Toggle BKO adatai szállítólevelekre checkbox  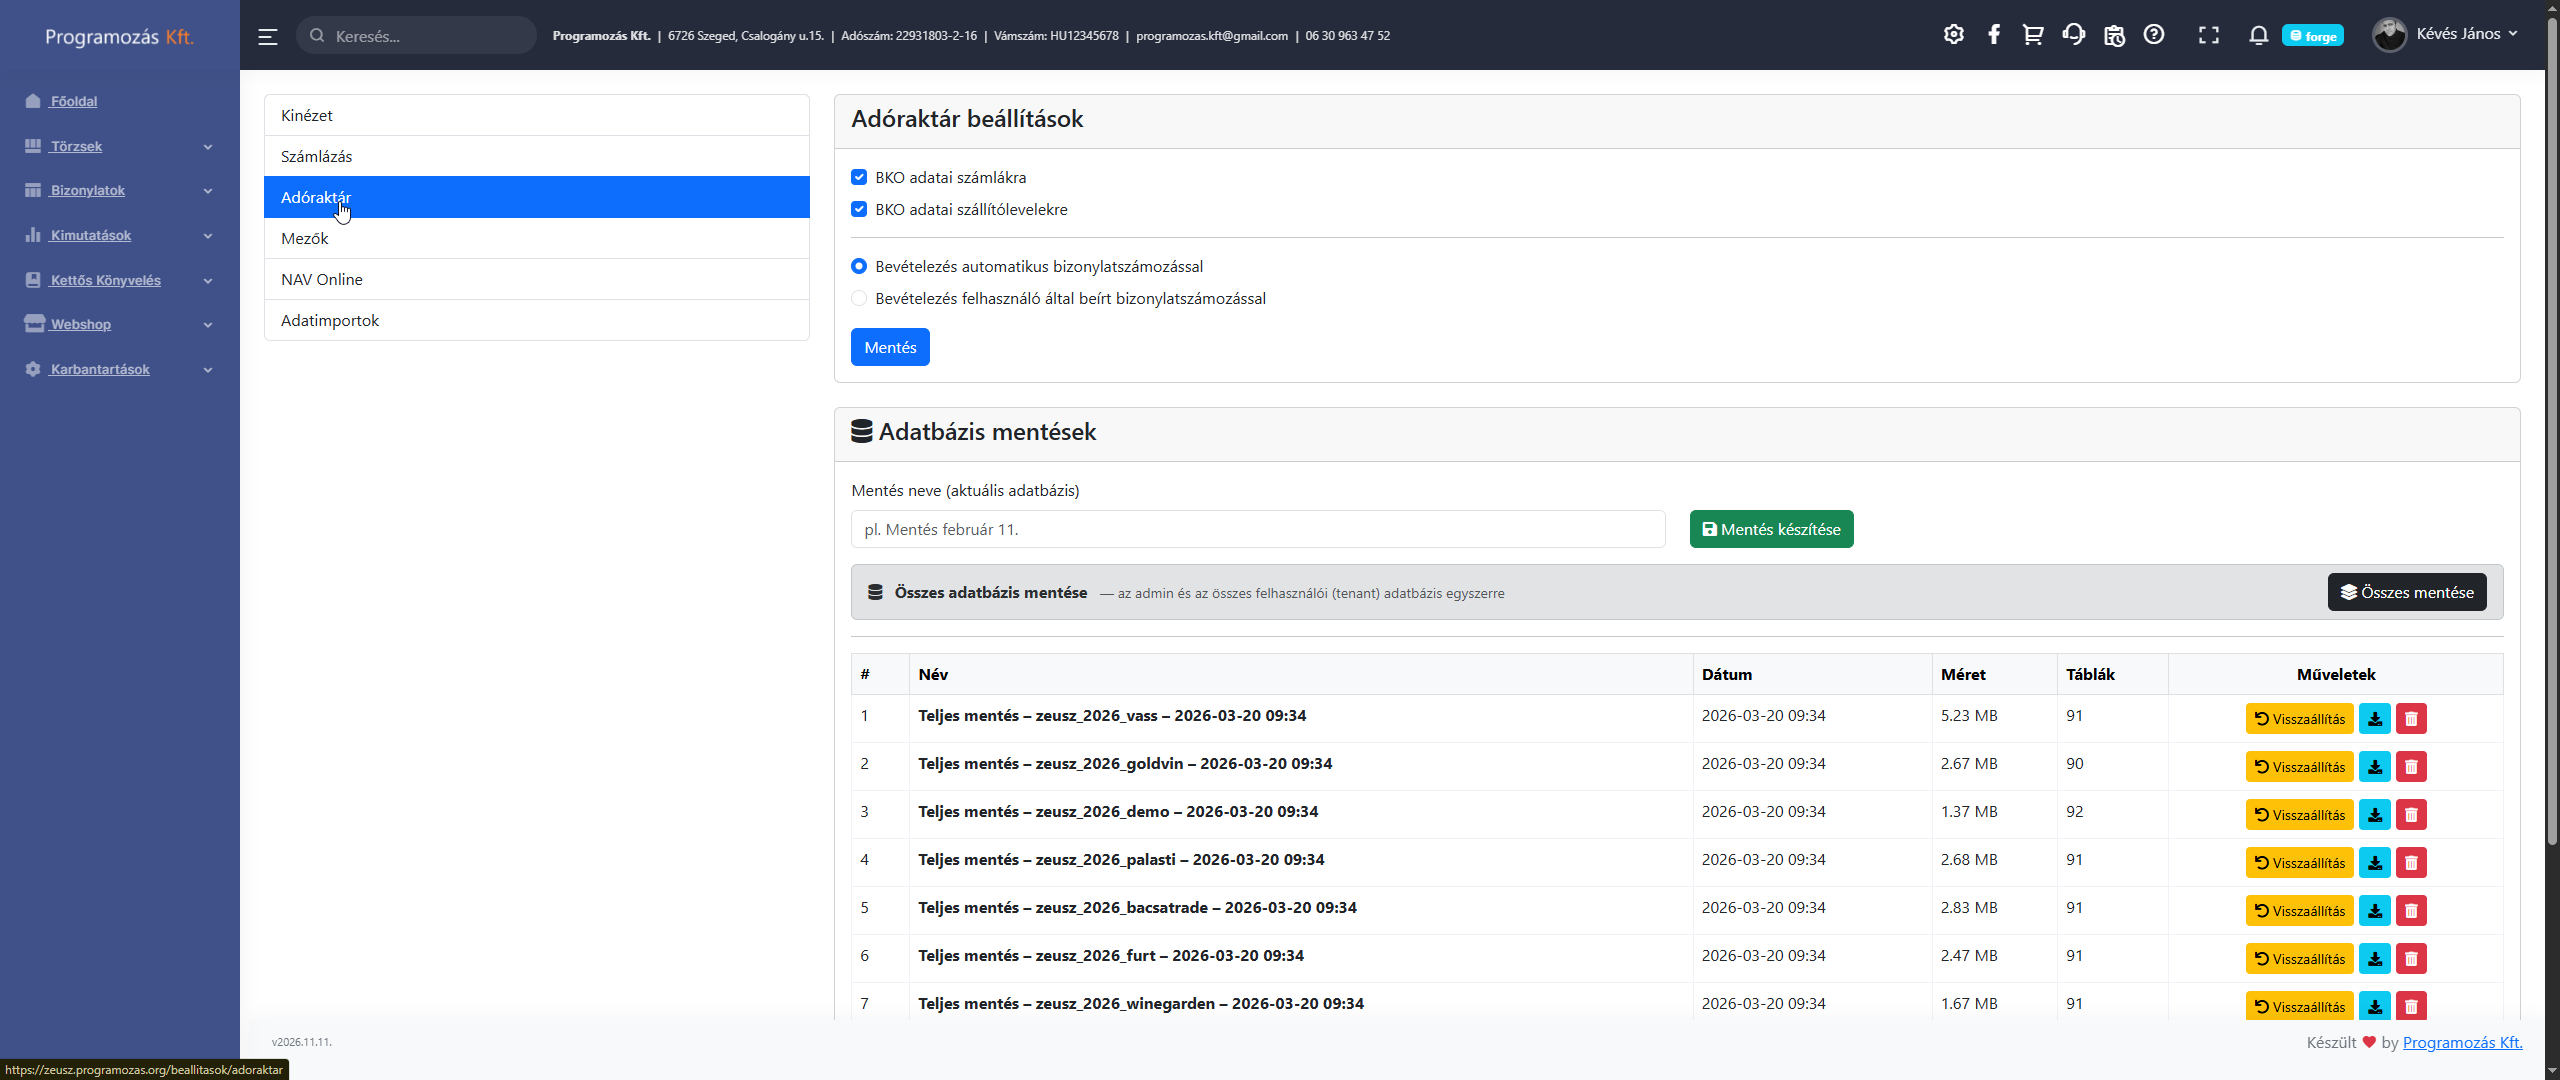coord(859,209)
